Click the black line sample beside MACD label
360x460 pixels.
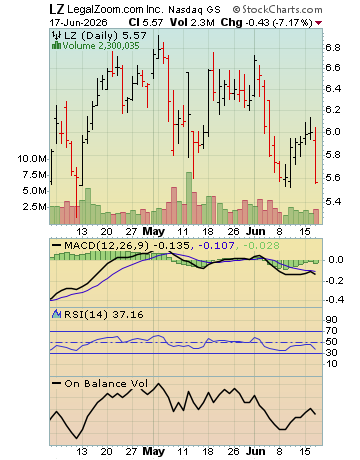pyautogui.click(x=57, y=246)
